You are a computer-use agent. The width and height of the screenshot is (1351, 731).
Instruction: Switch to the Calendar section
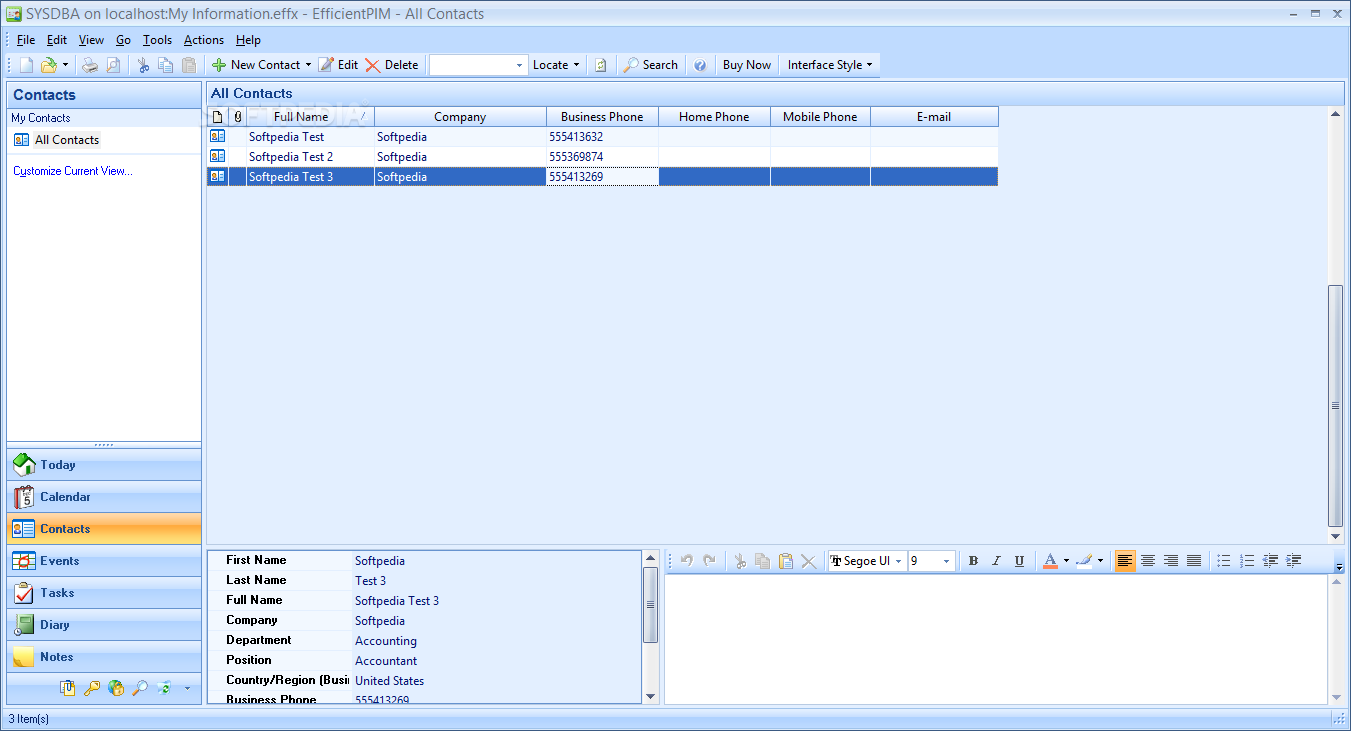click(104, 497)
